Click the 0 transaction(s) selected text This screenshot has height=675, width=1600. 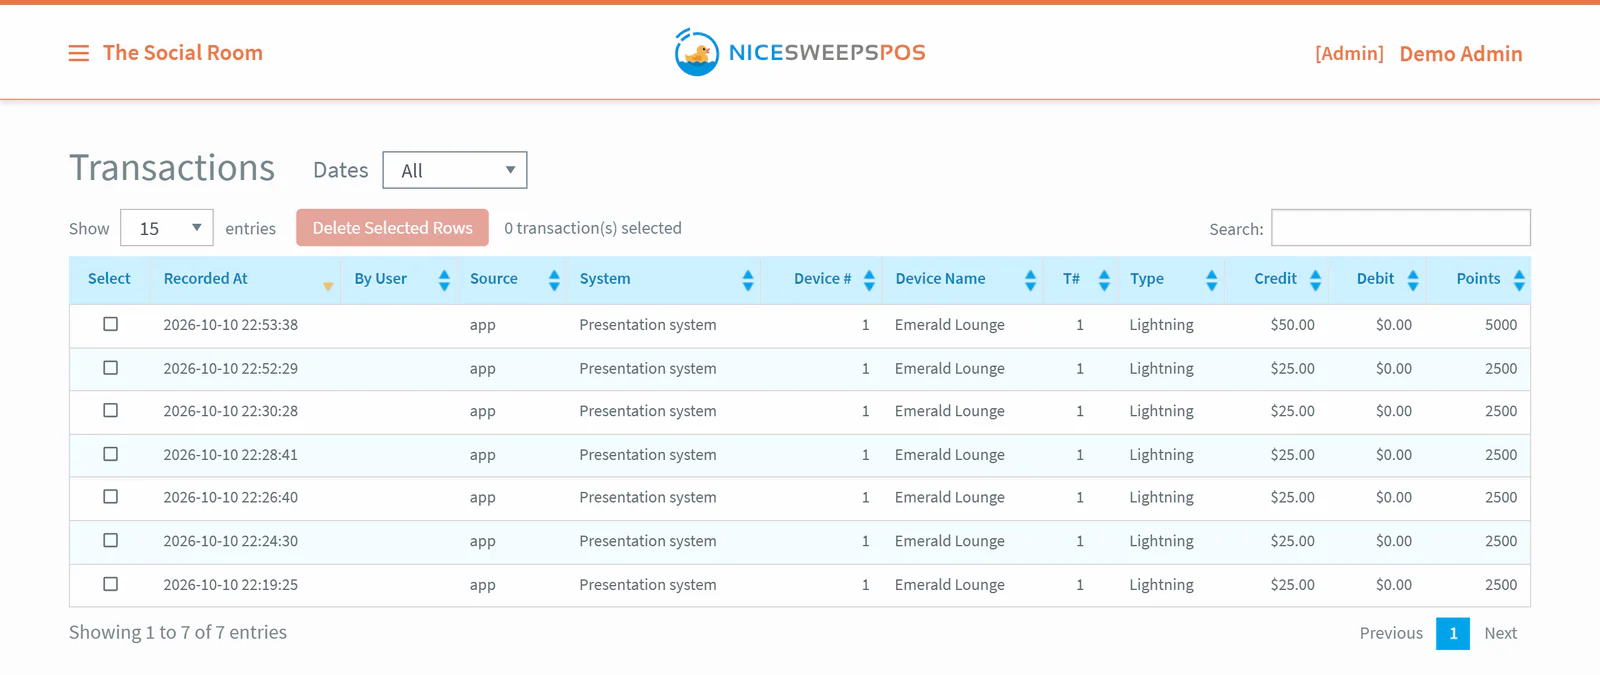593,228
